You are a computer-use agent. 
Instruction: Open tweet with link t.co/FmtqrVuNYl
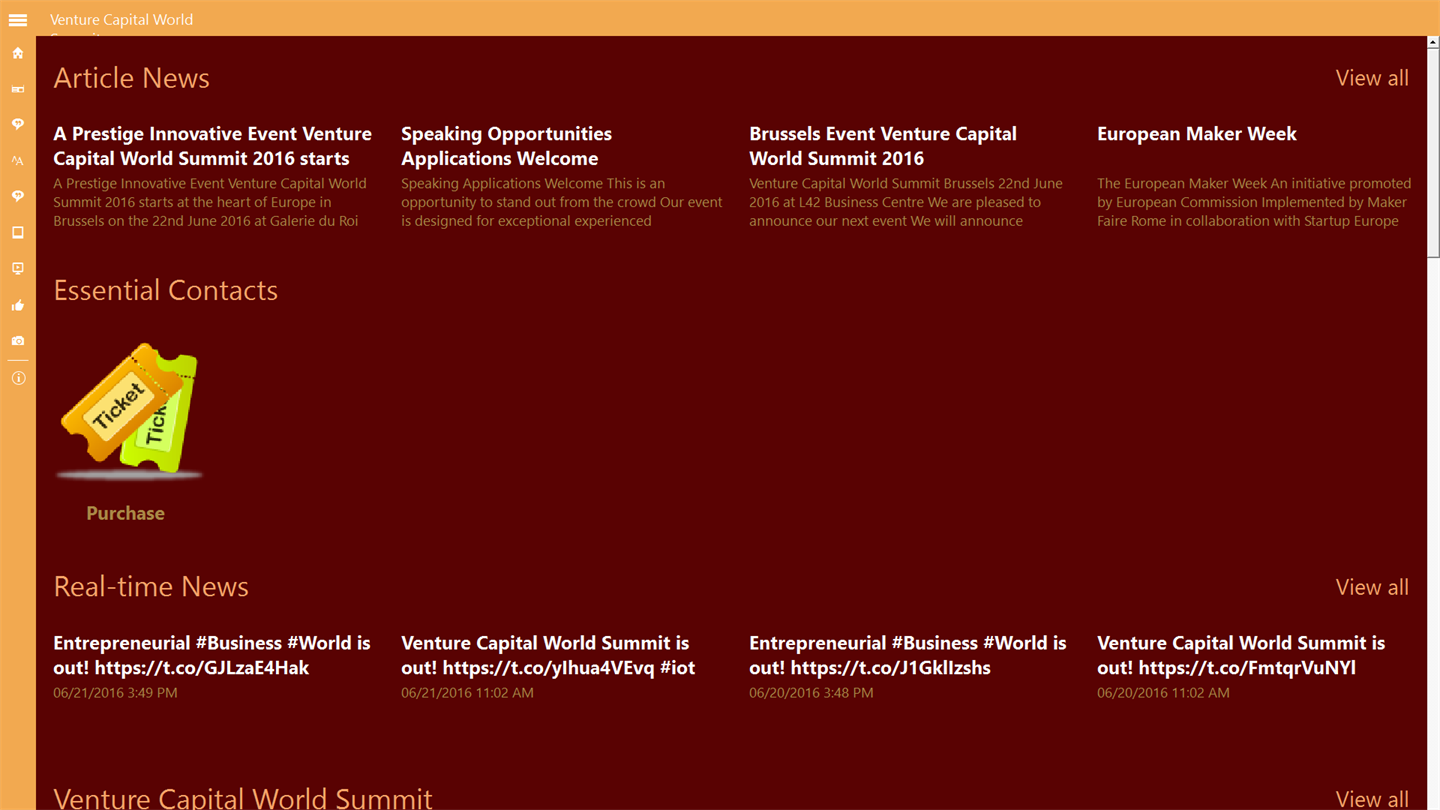1241,655
